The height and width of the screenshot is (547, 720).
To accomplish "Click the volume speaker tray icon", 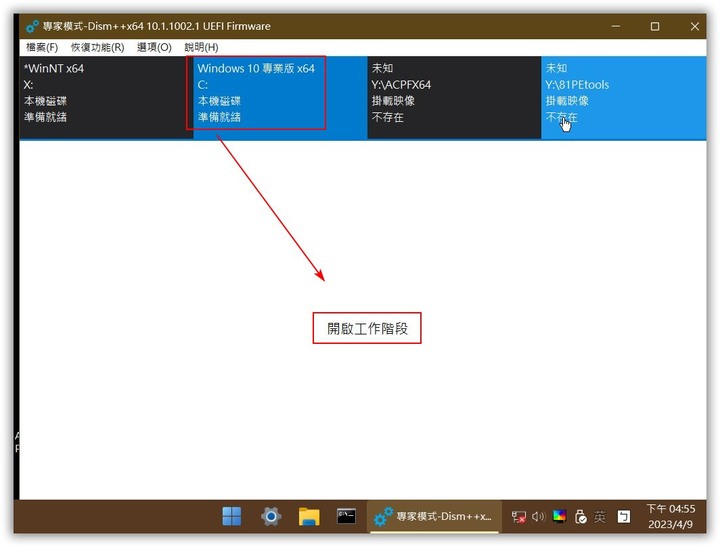I will (538, 517).
